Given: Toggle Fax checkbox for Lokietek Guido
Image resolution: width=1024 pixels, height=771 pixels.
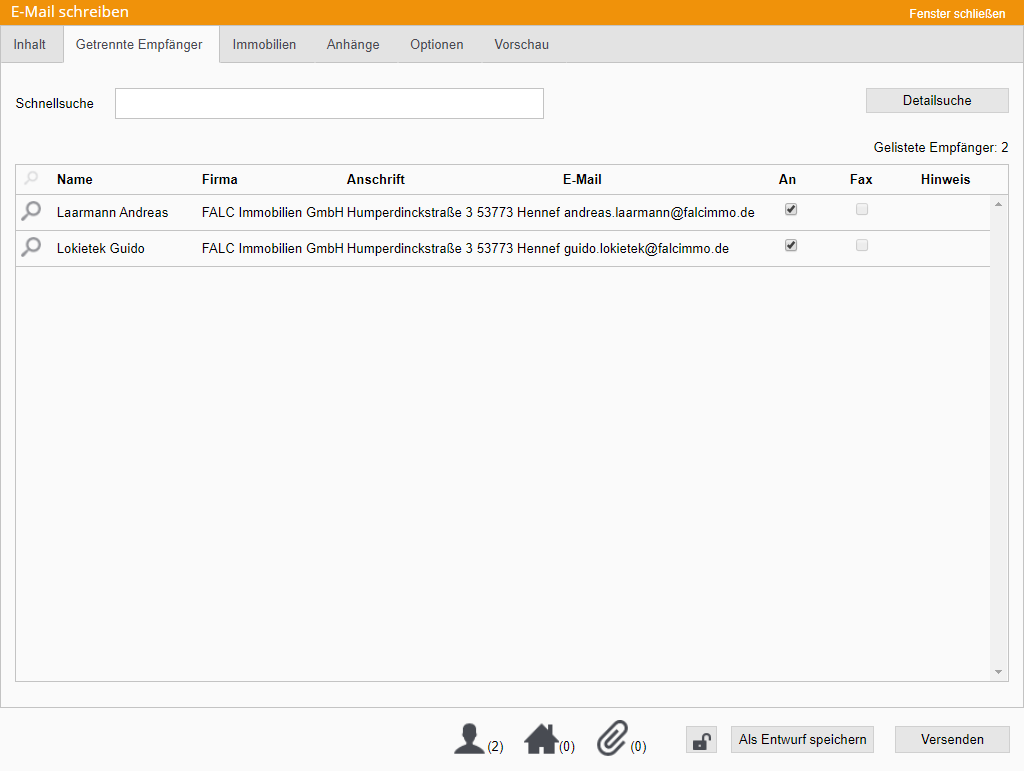Looking at the screenshot, I should 862,245.
